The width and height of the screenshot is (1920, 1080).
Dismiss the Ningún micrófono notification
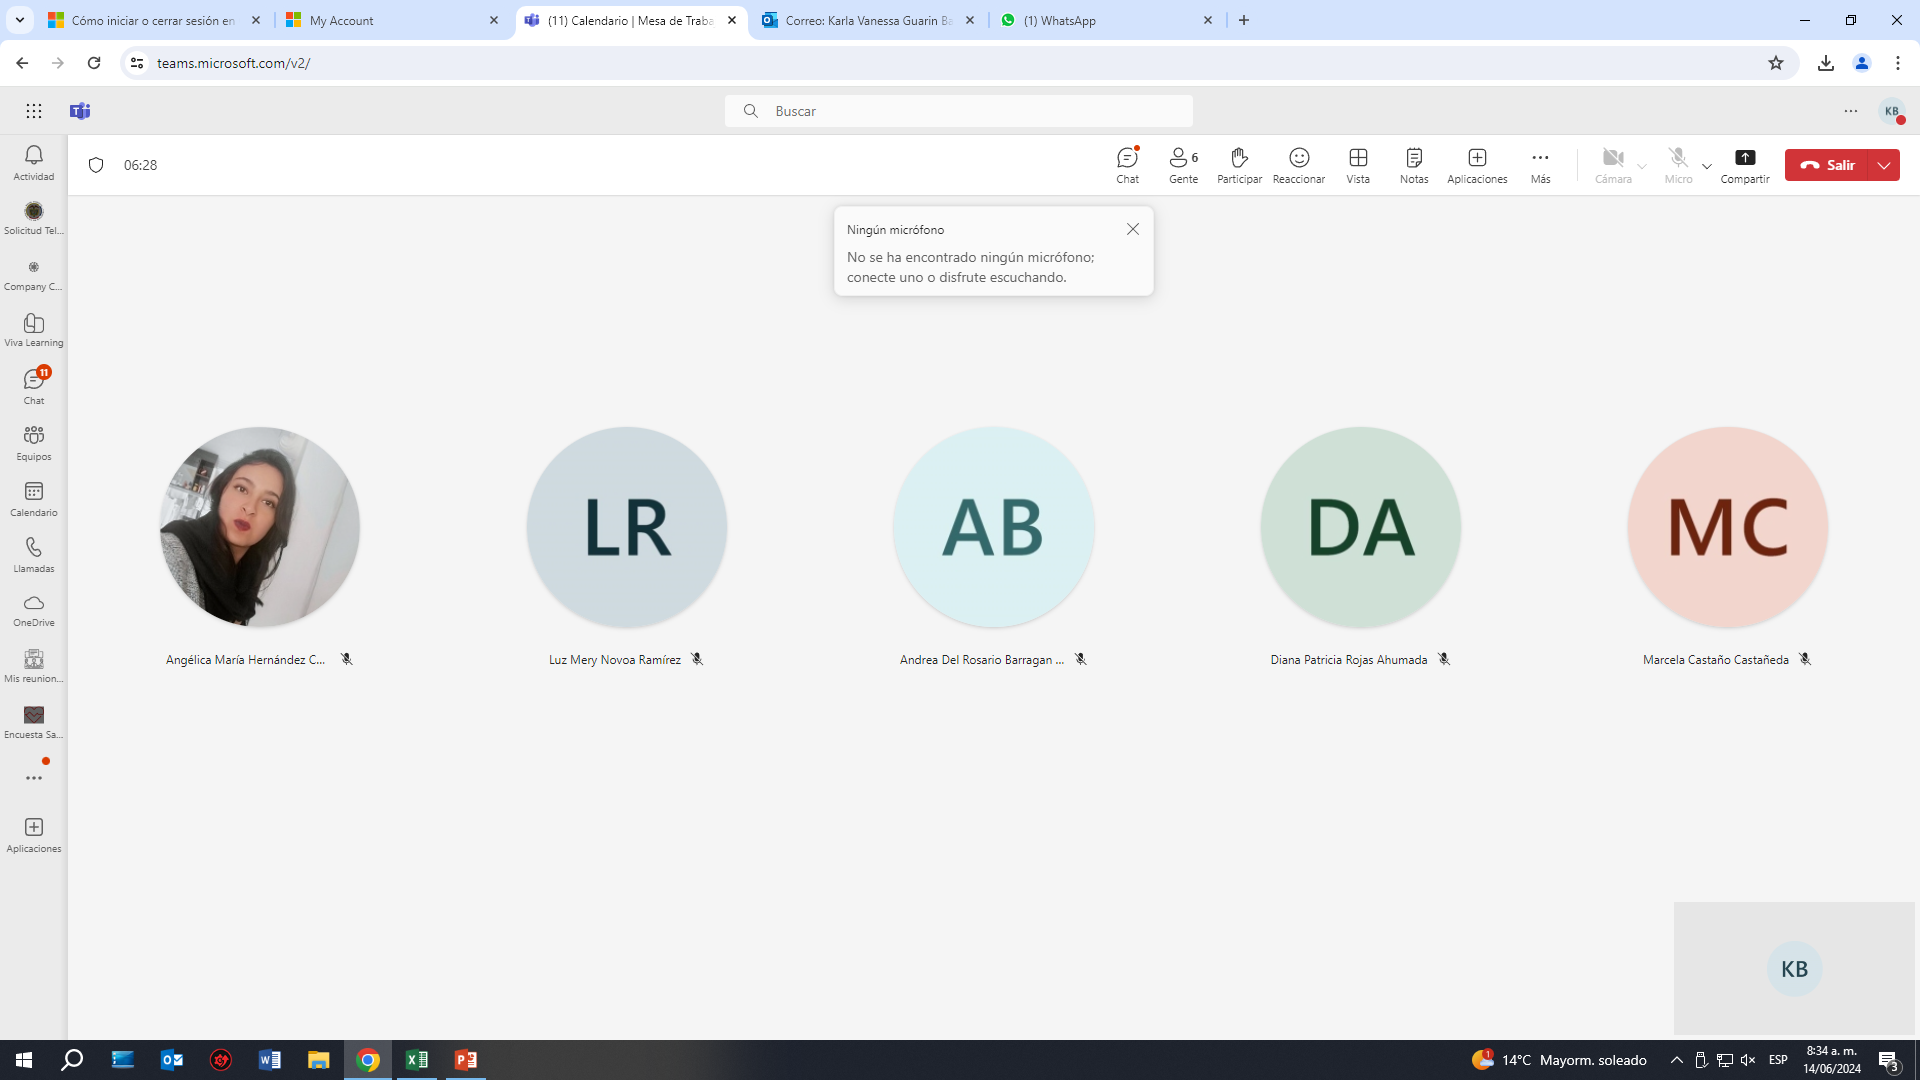(x=1132, y=229)
